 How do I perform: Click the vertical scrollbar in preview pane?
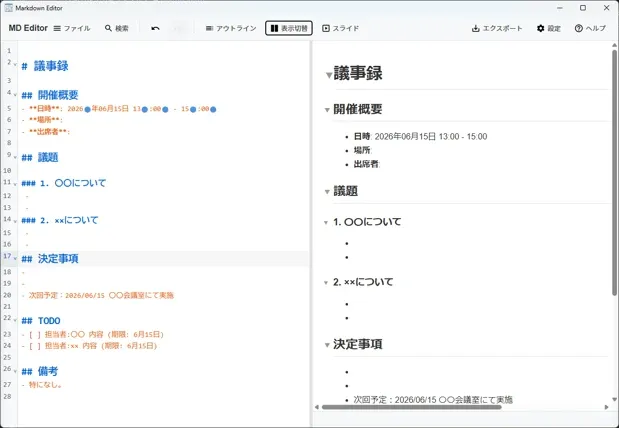coord(614,170)
